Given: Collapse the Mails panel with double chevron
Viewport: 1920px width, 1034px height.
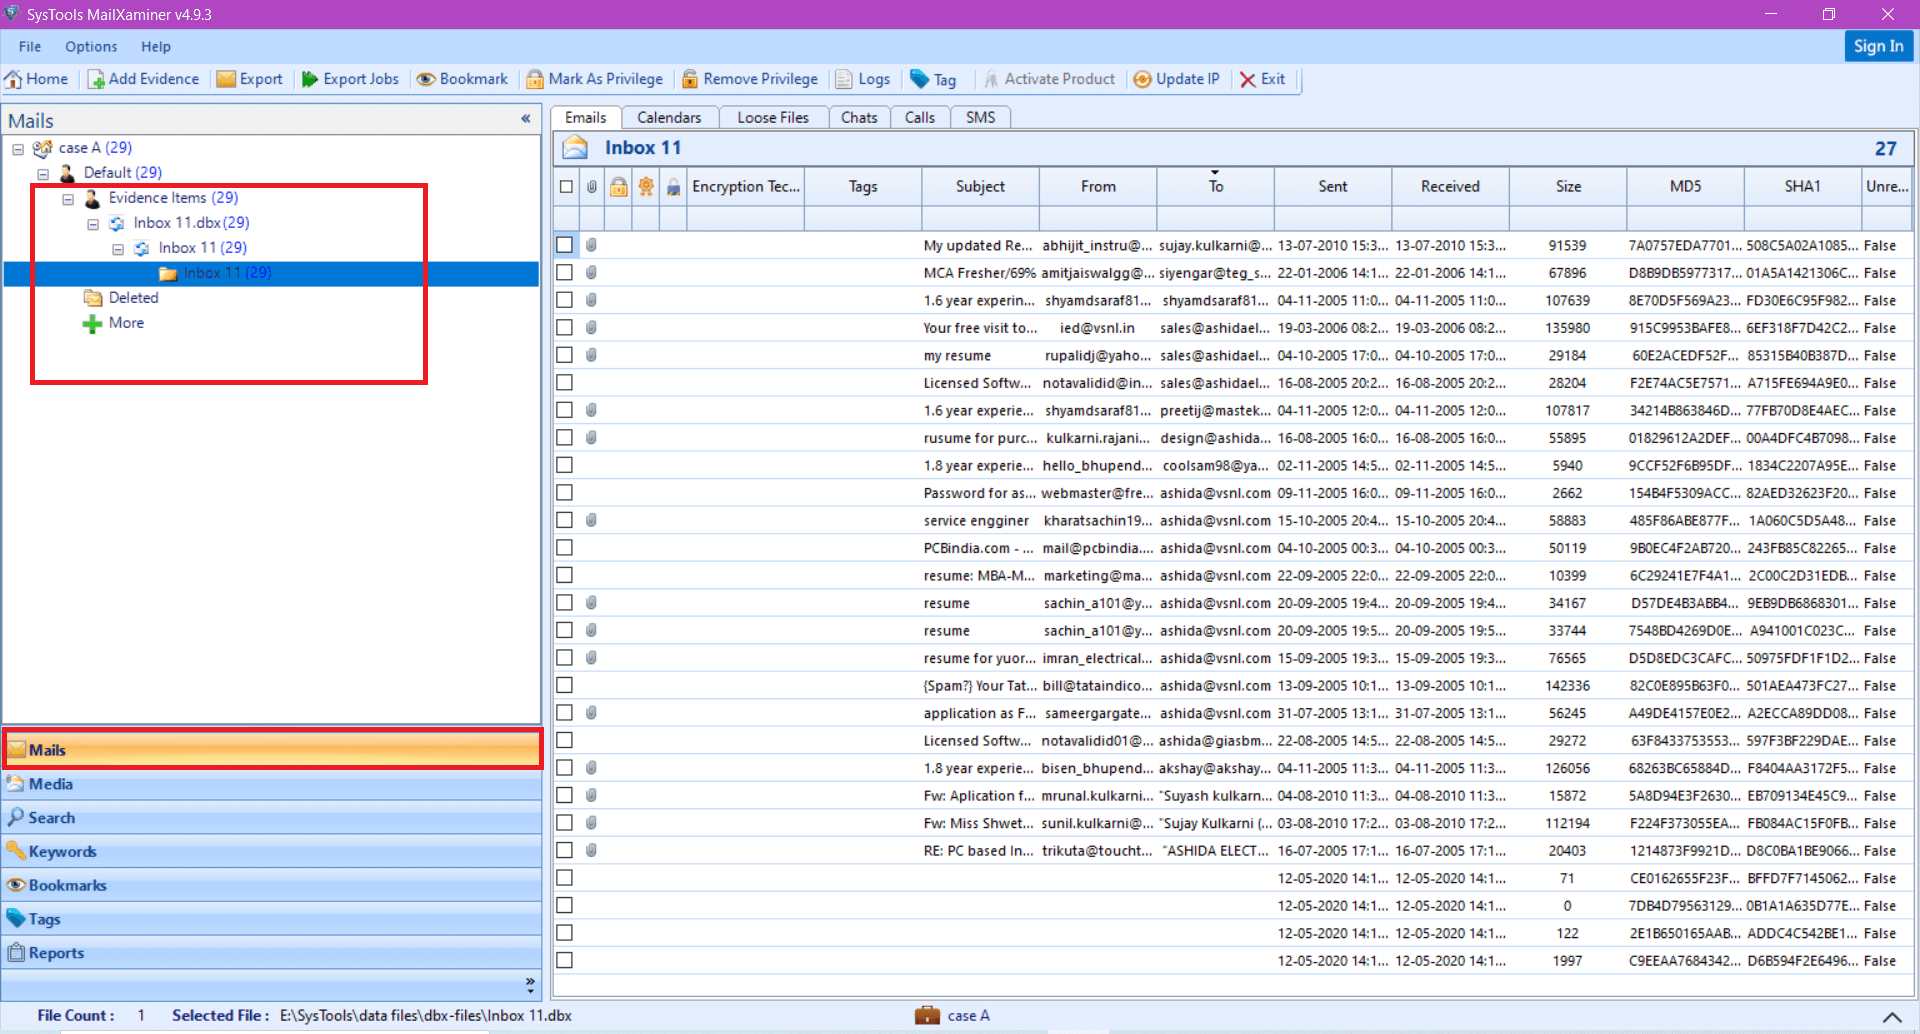Looking at the screenshot, I should 526,119.
